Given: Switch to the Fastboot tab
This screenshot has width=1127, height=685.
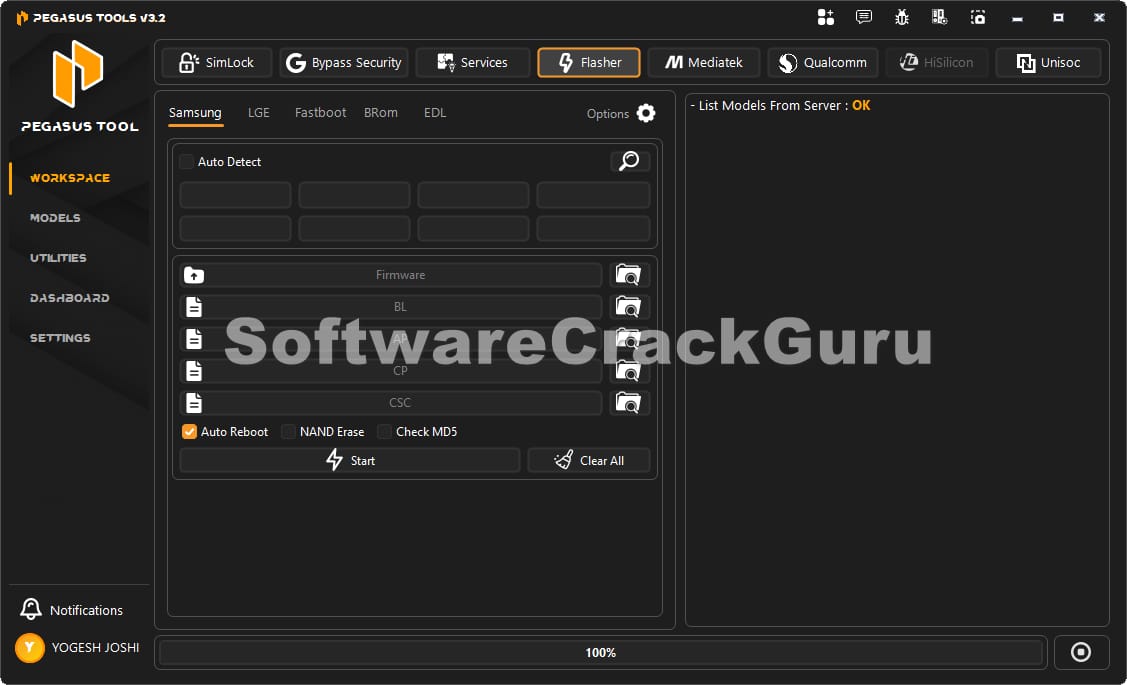Looking at the screenshot, I should coord(320,113).
